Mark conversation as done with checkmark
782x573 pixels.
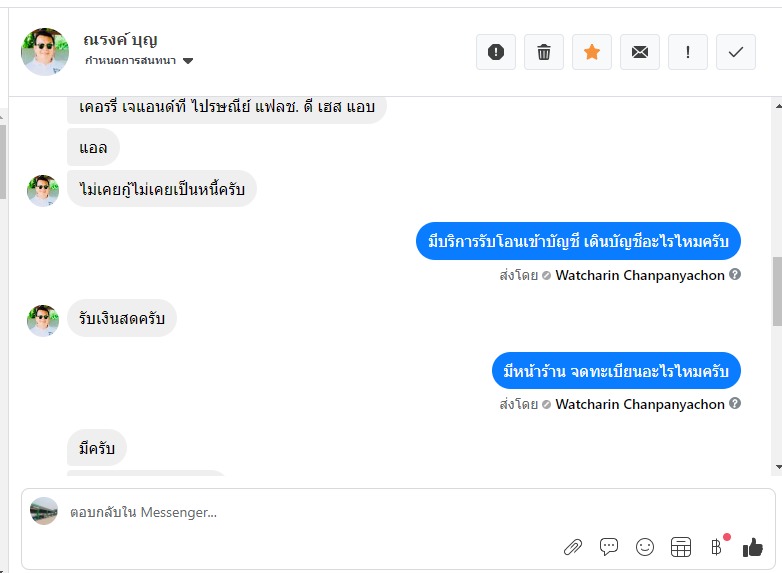pyautogui.click(x=736, y=52)
